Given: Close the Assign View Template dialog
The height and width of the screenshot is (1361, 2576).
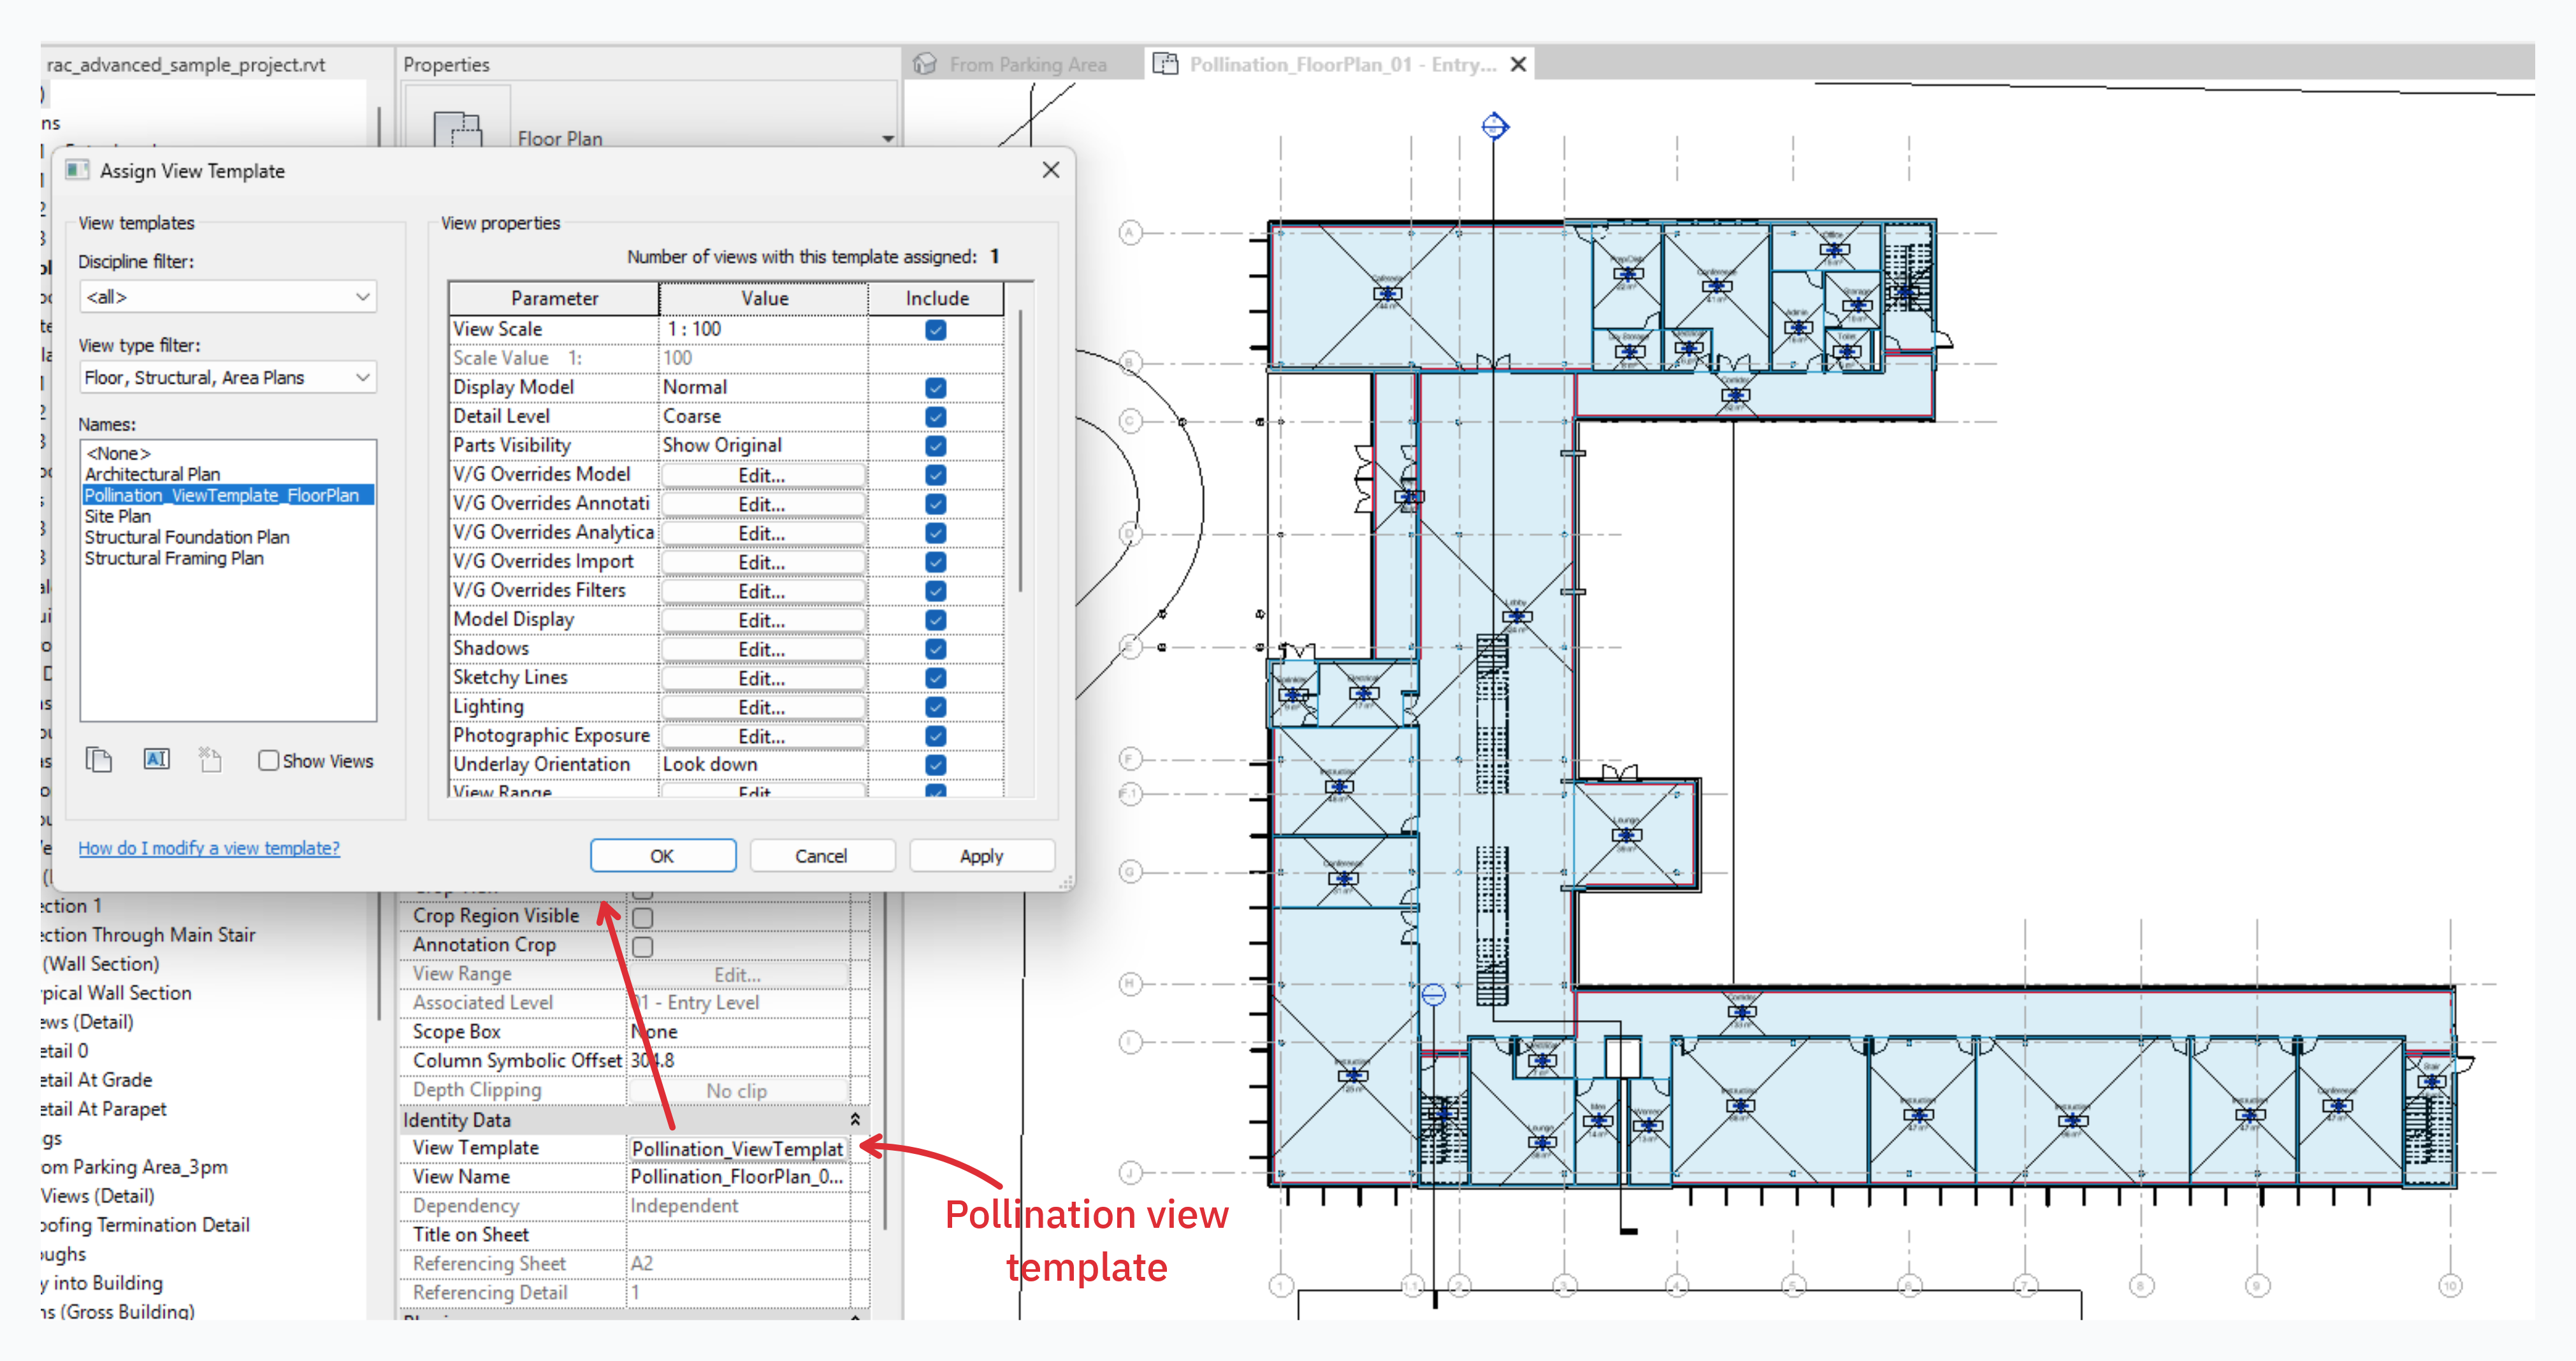Looking at the screenshot, I should coord(1050,170).
